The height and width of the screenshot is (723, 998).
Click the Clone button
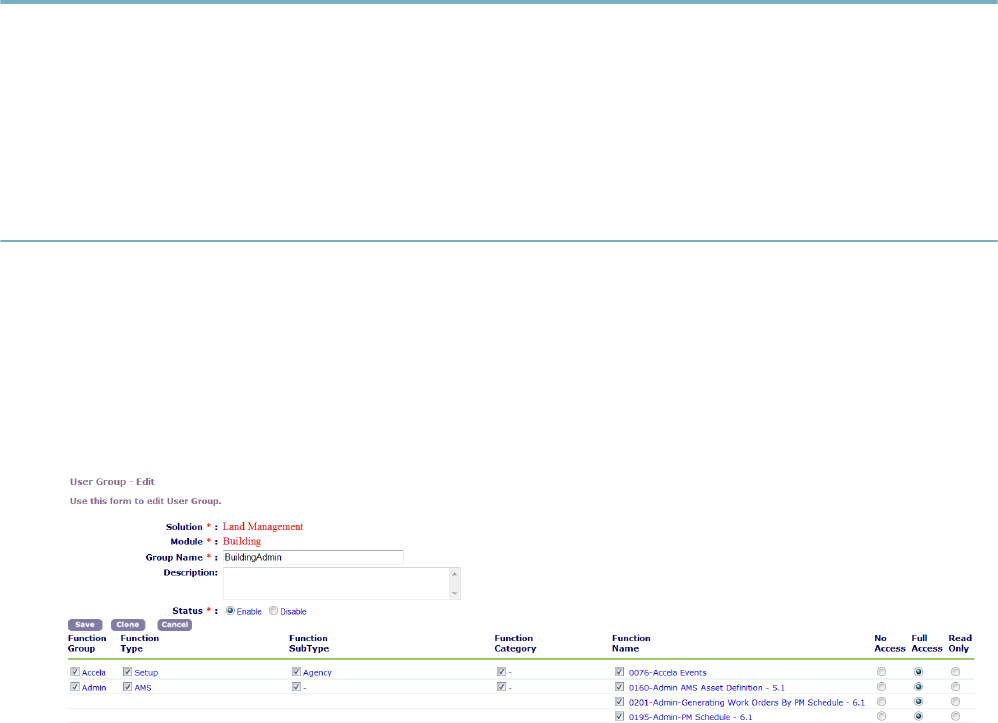click(128, 625)
